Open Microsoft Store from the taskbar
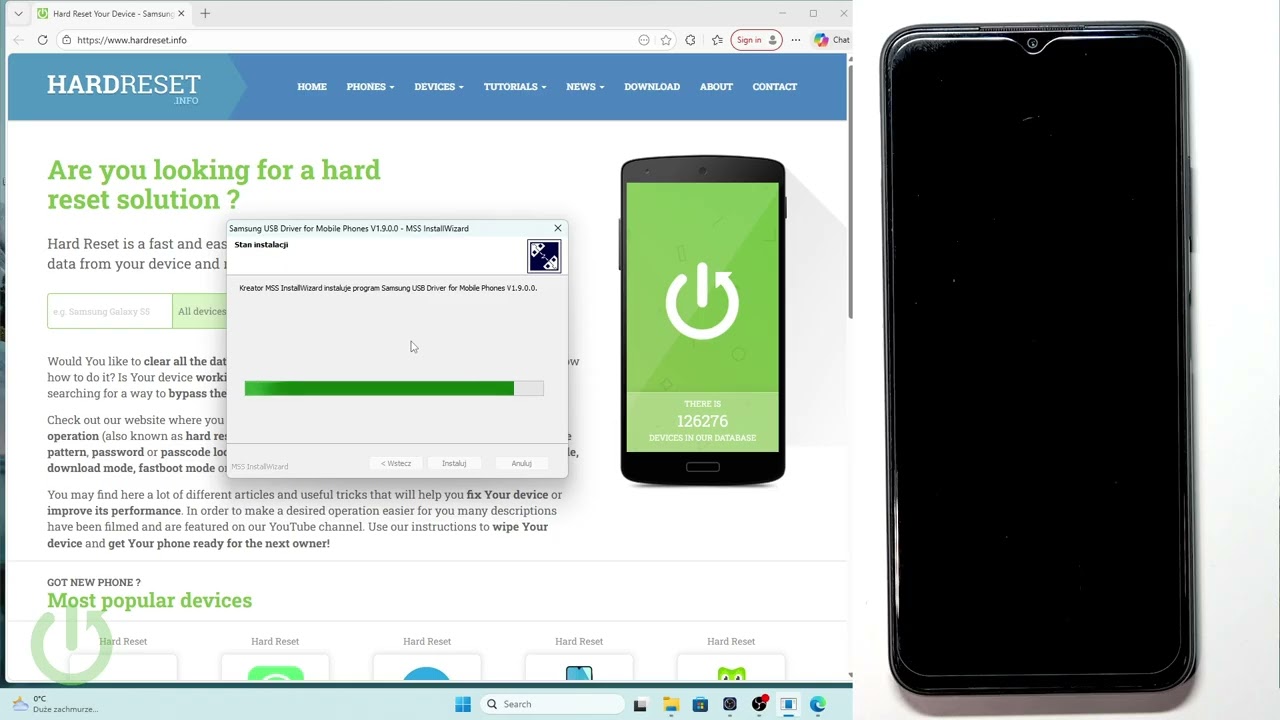Image resolution: width=1280 pixels, height=720 pixels. [x=700, y=704]
